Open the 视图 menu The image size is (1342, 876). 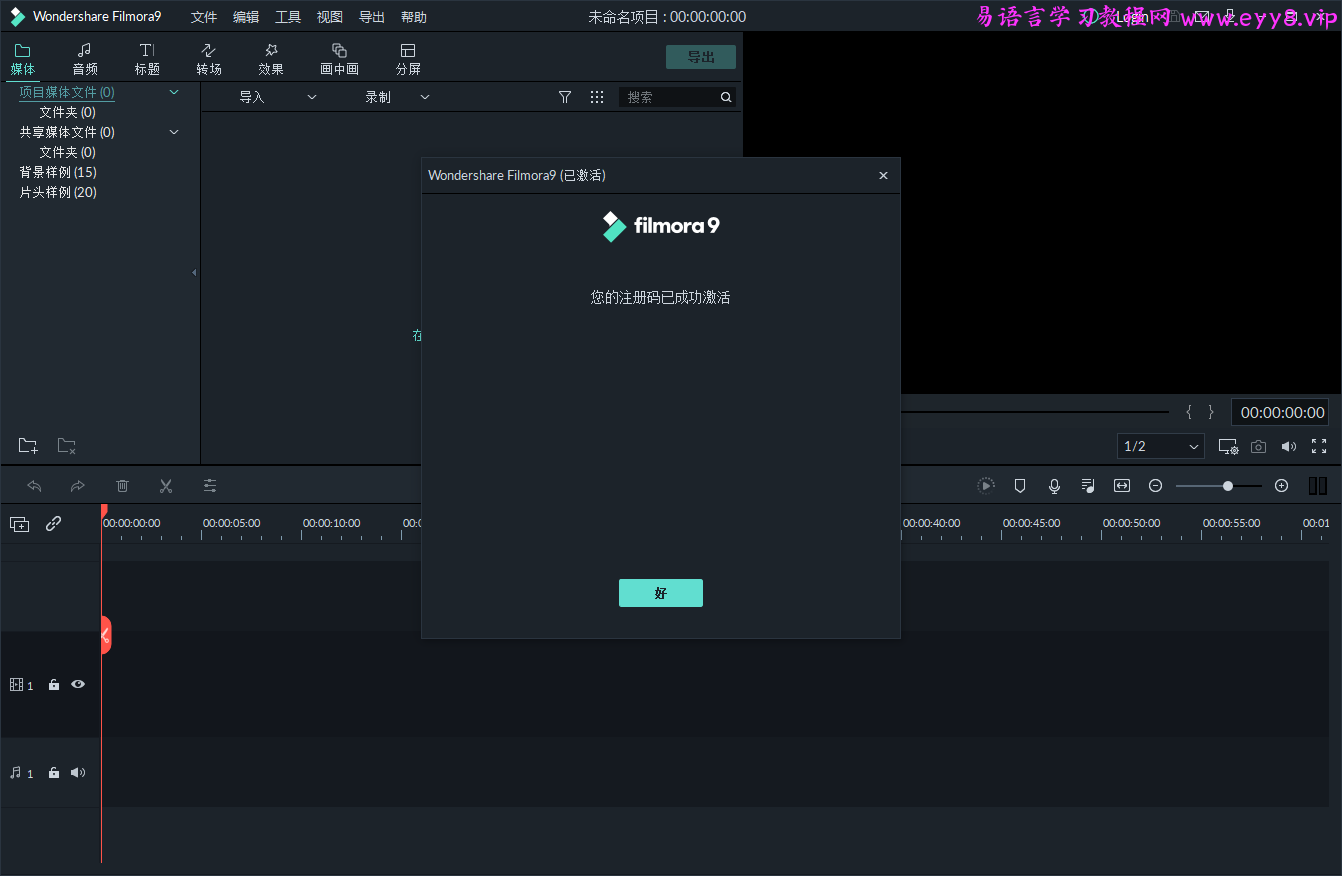coord(330,17)
